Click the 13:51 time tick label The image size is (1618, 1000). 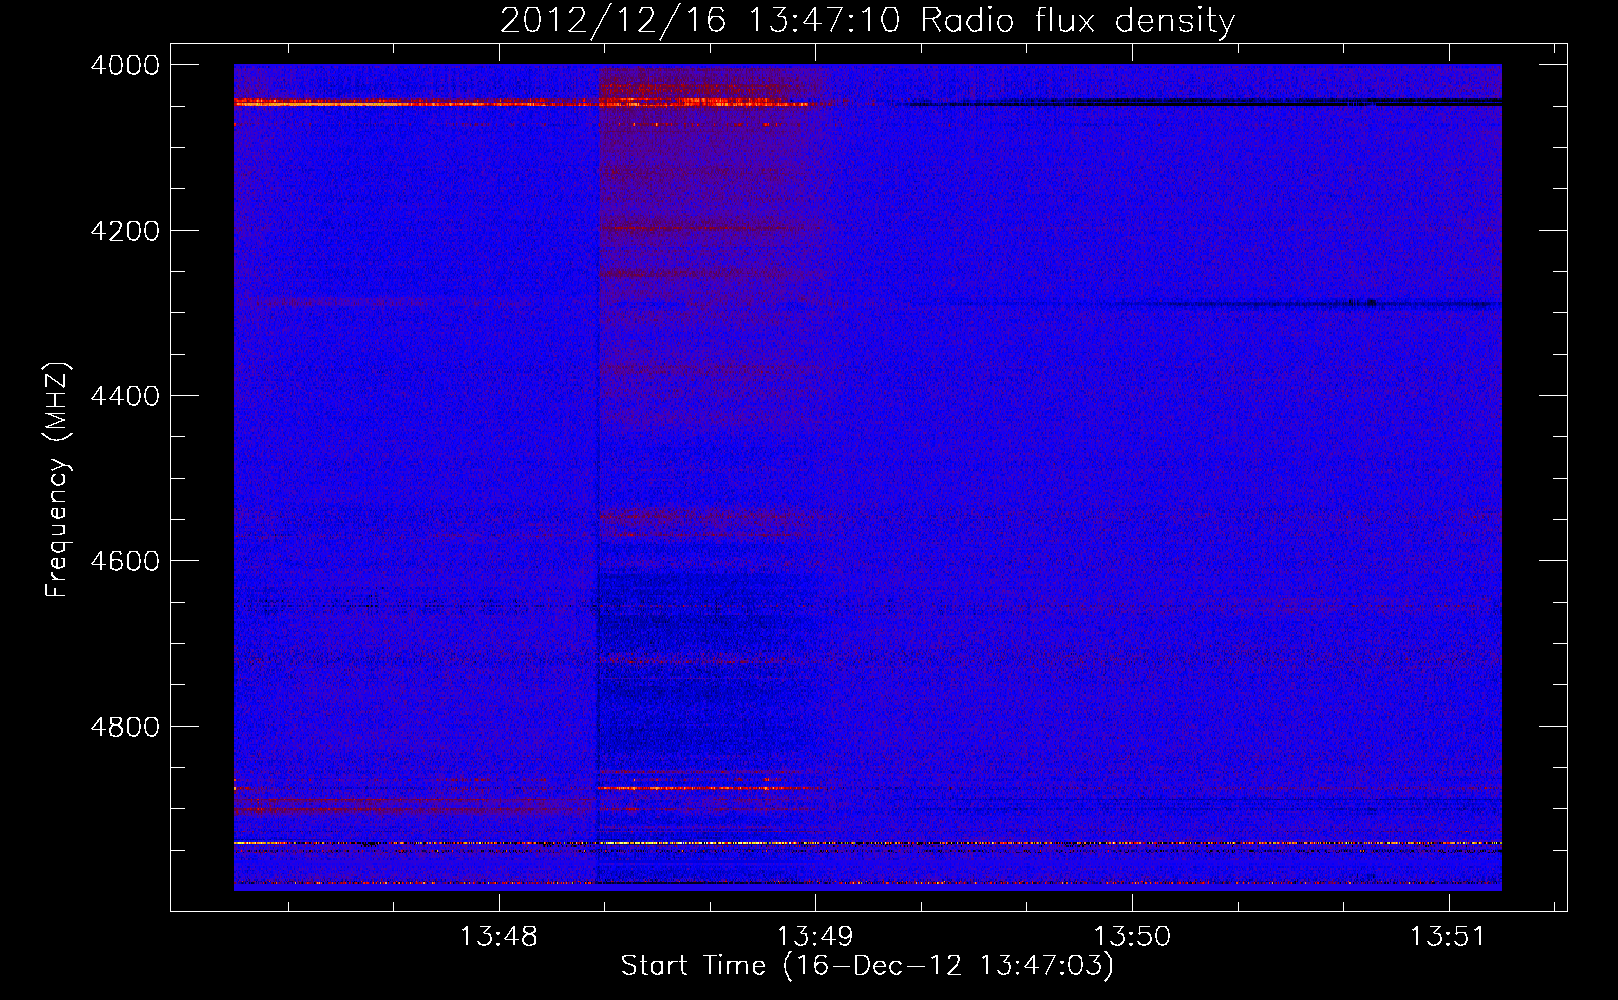pyautogui.click(x=1448, y=937)
